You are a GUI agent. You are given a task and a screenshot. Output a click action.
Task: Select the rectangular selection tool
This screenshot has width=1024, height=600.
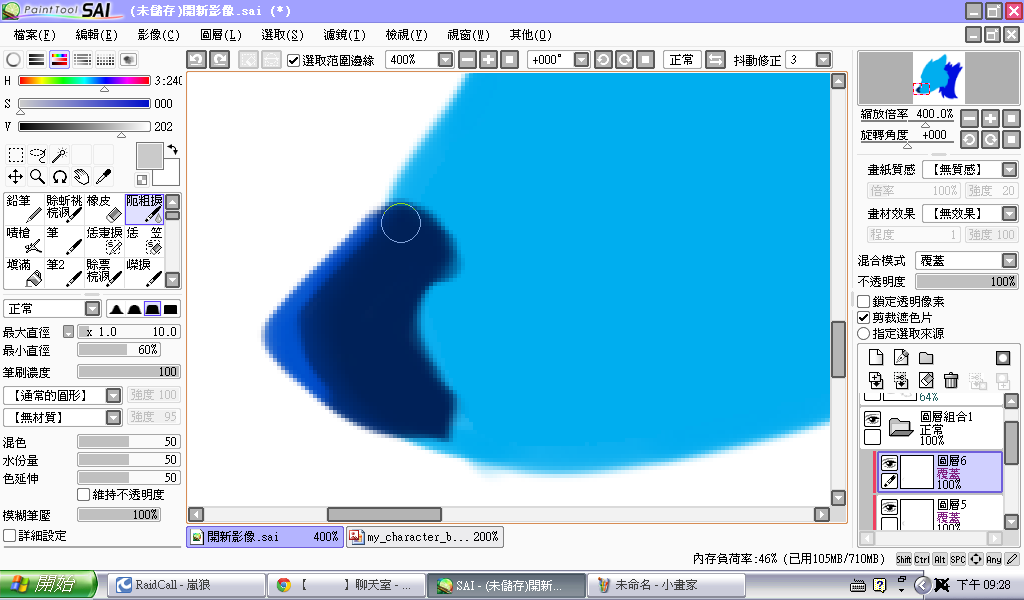[x=16, y=155]
